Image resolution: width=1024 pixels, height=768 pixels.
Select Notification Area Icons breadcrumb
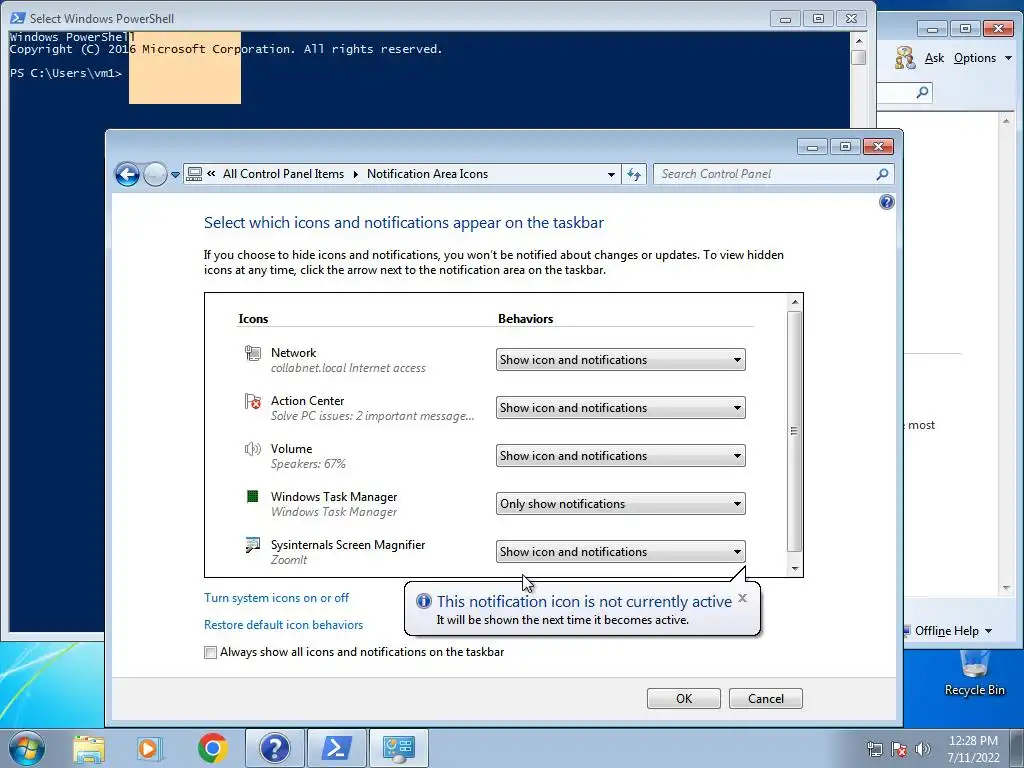tap(427, 174)
